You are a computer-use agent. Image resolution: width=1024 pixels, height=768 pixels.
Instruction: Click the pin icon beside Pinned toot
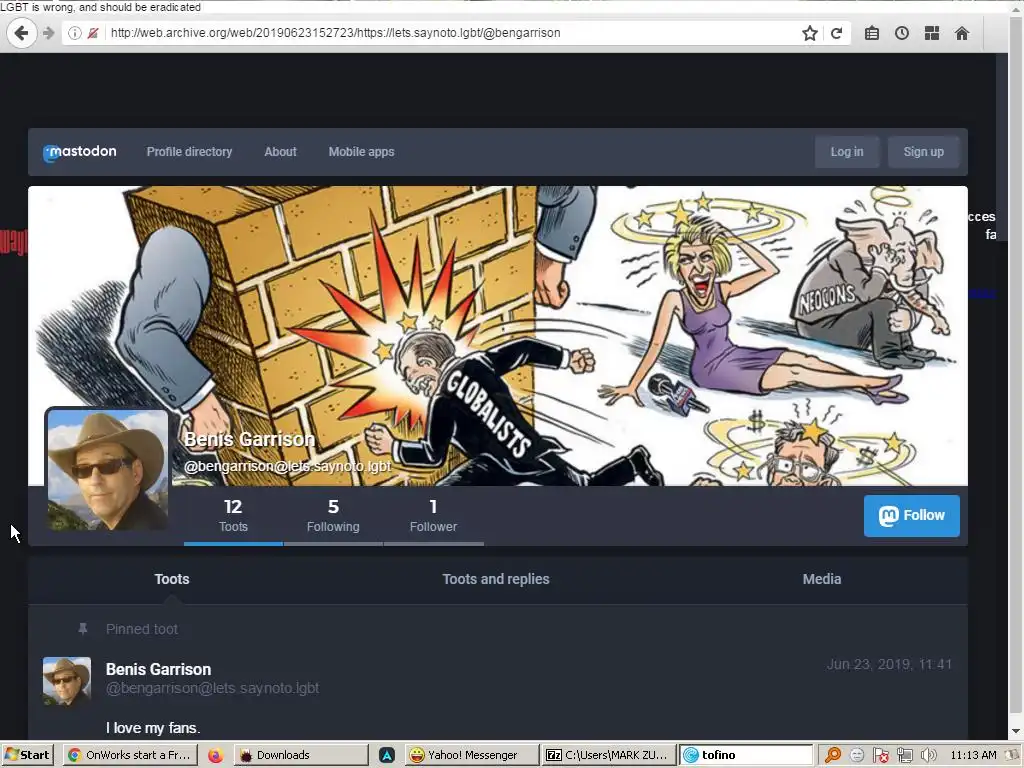coord(83,629)
